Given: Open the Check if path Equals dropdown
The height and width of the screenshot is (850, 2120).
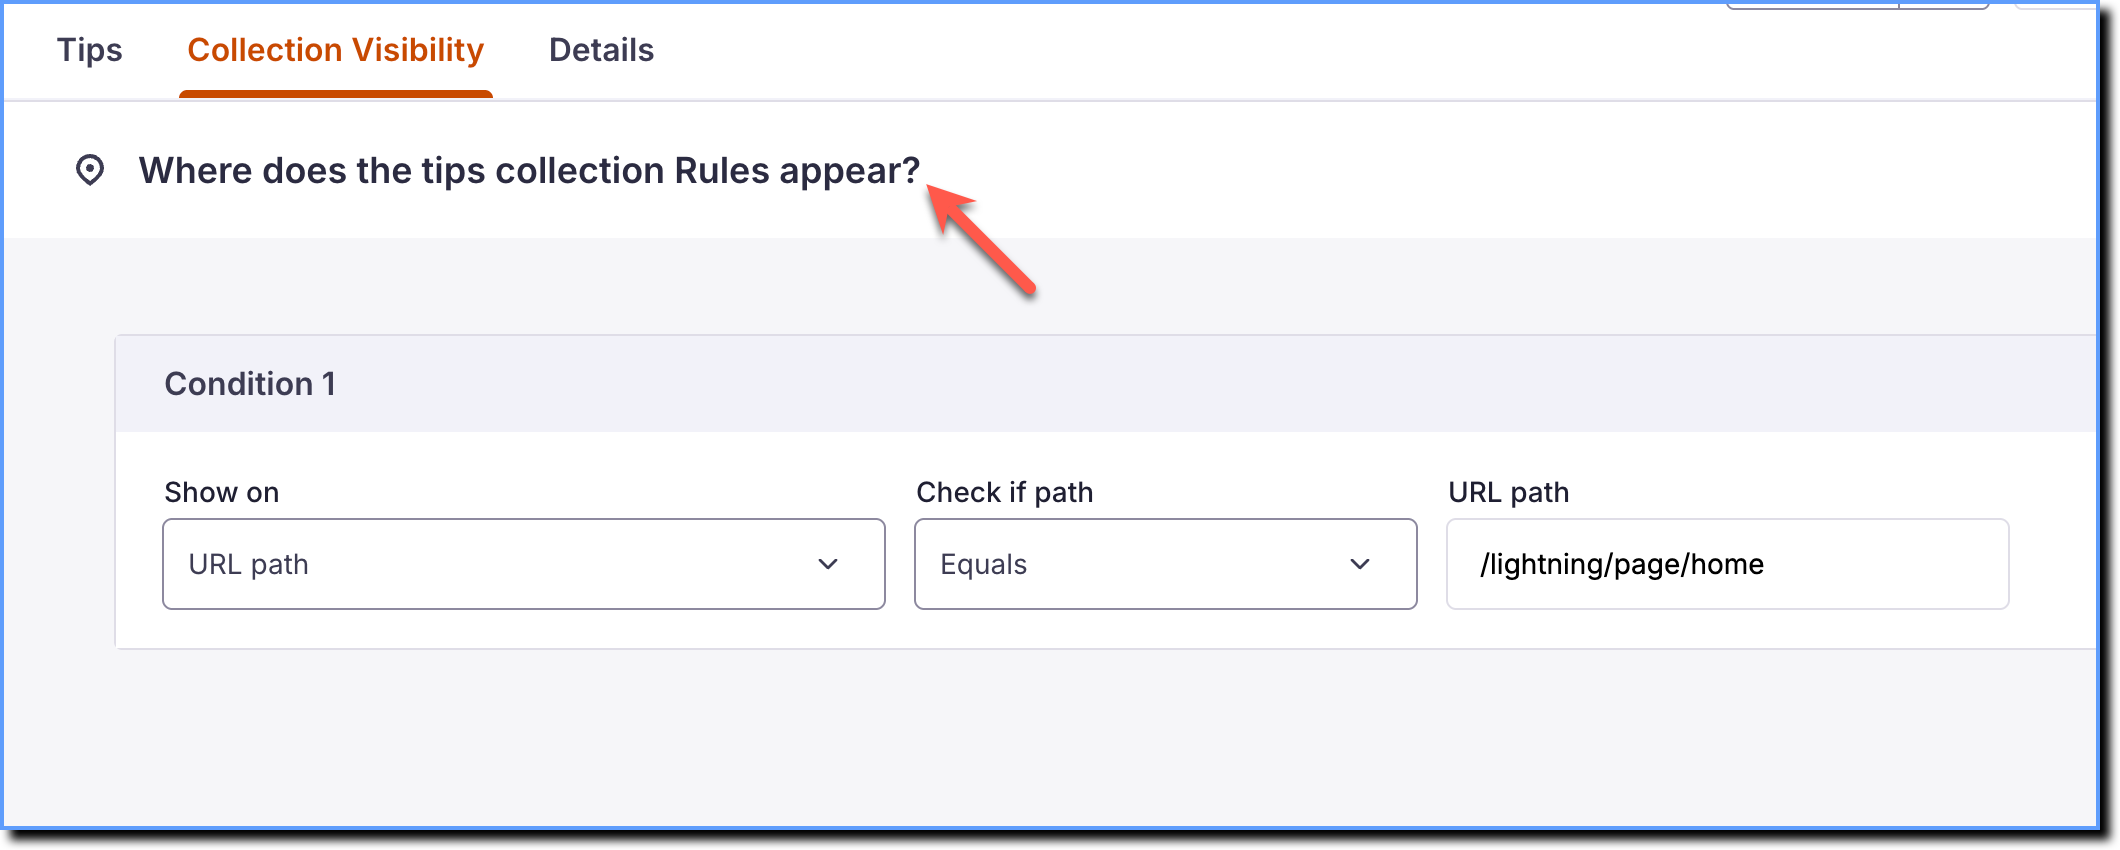Looking at the screenshot, I should 1166,564.
